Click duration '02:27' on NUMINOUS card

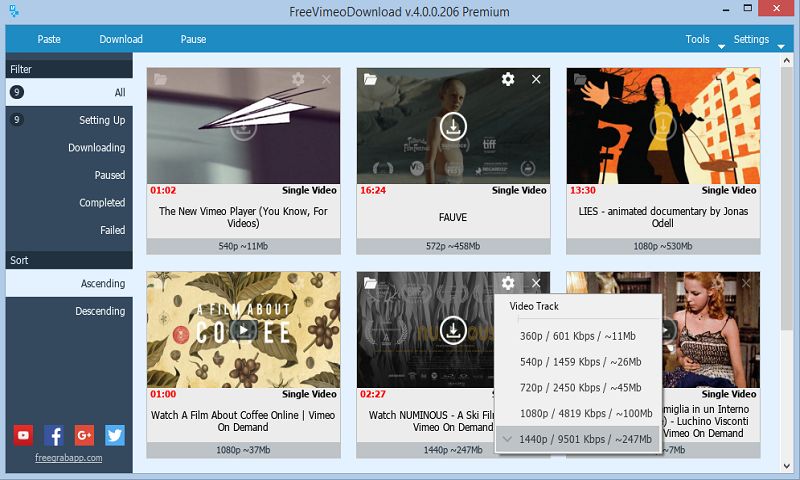pos(373,394)
